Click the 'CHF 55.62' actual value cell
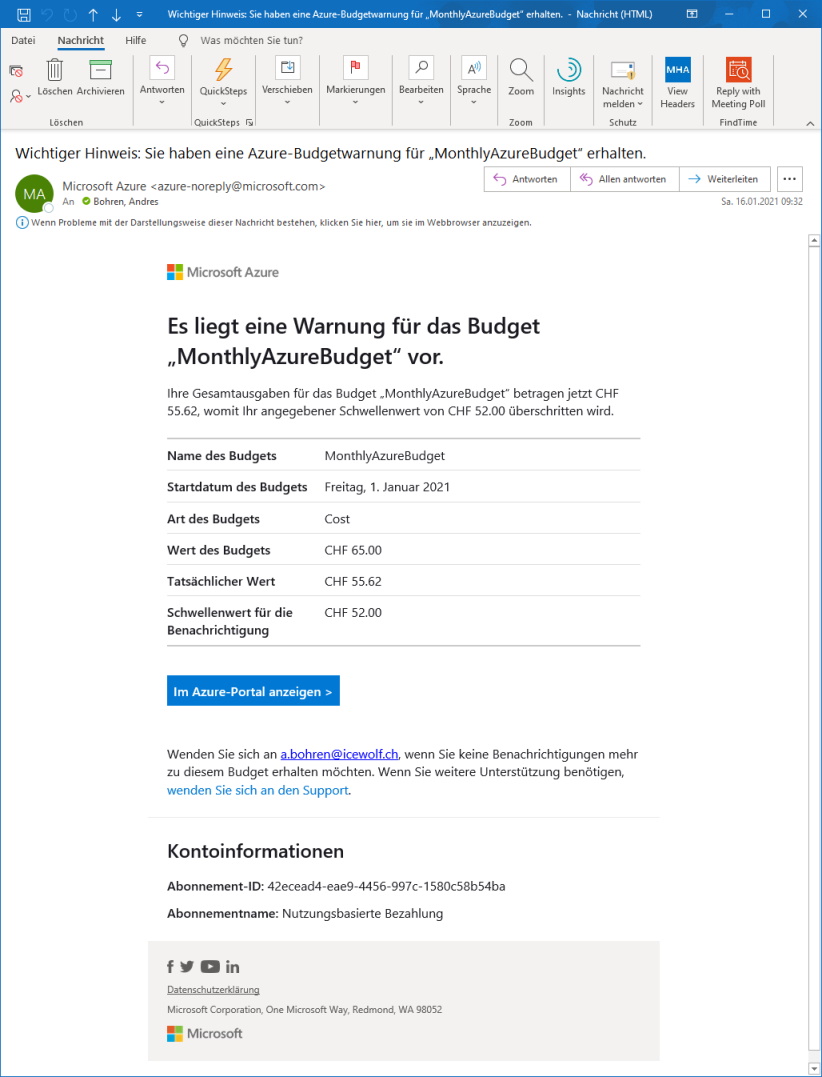Image resolution: width=822 pixels, height=1077 pixels. [x=353, y=582]
